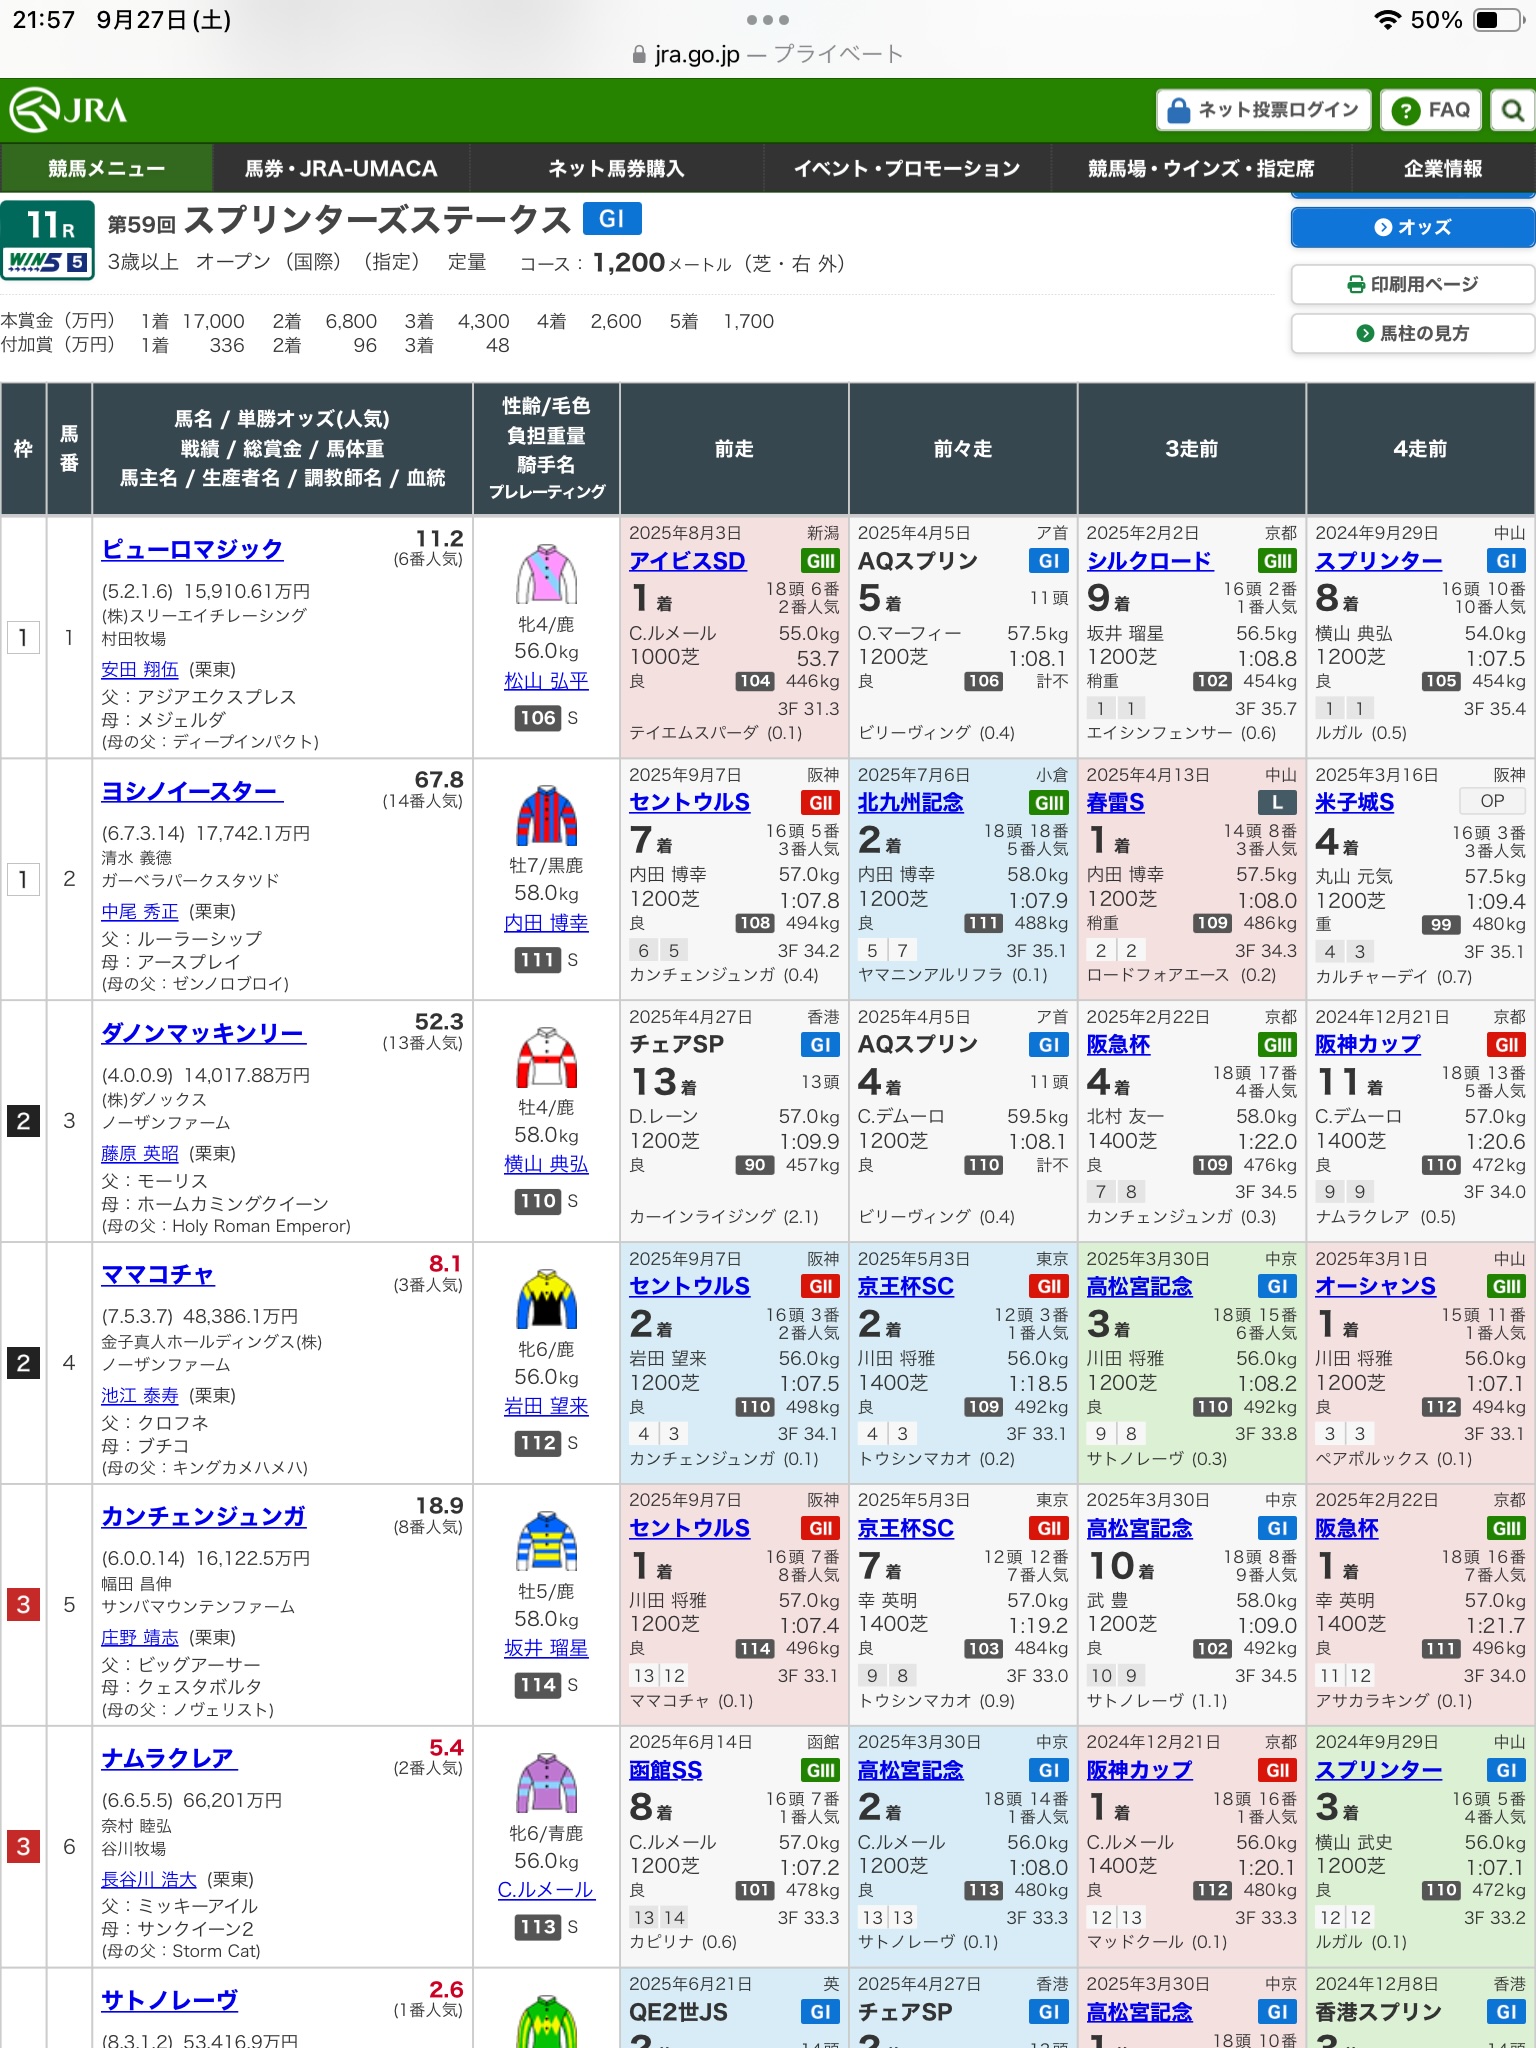Open the 馬券・JRA-UMACA menu
The image size is (1536, 2048).
click(x=341, y=168)
